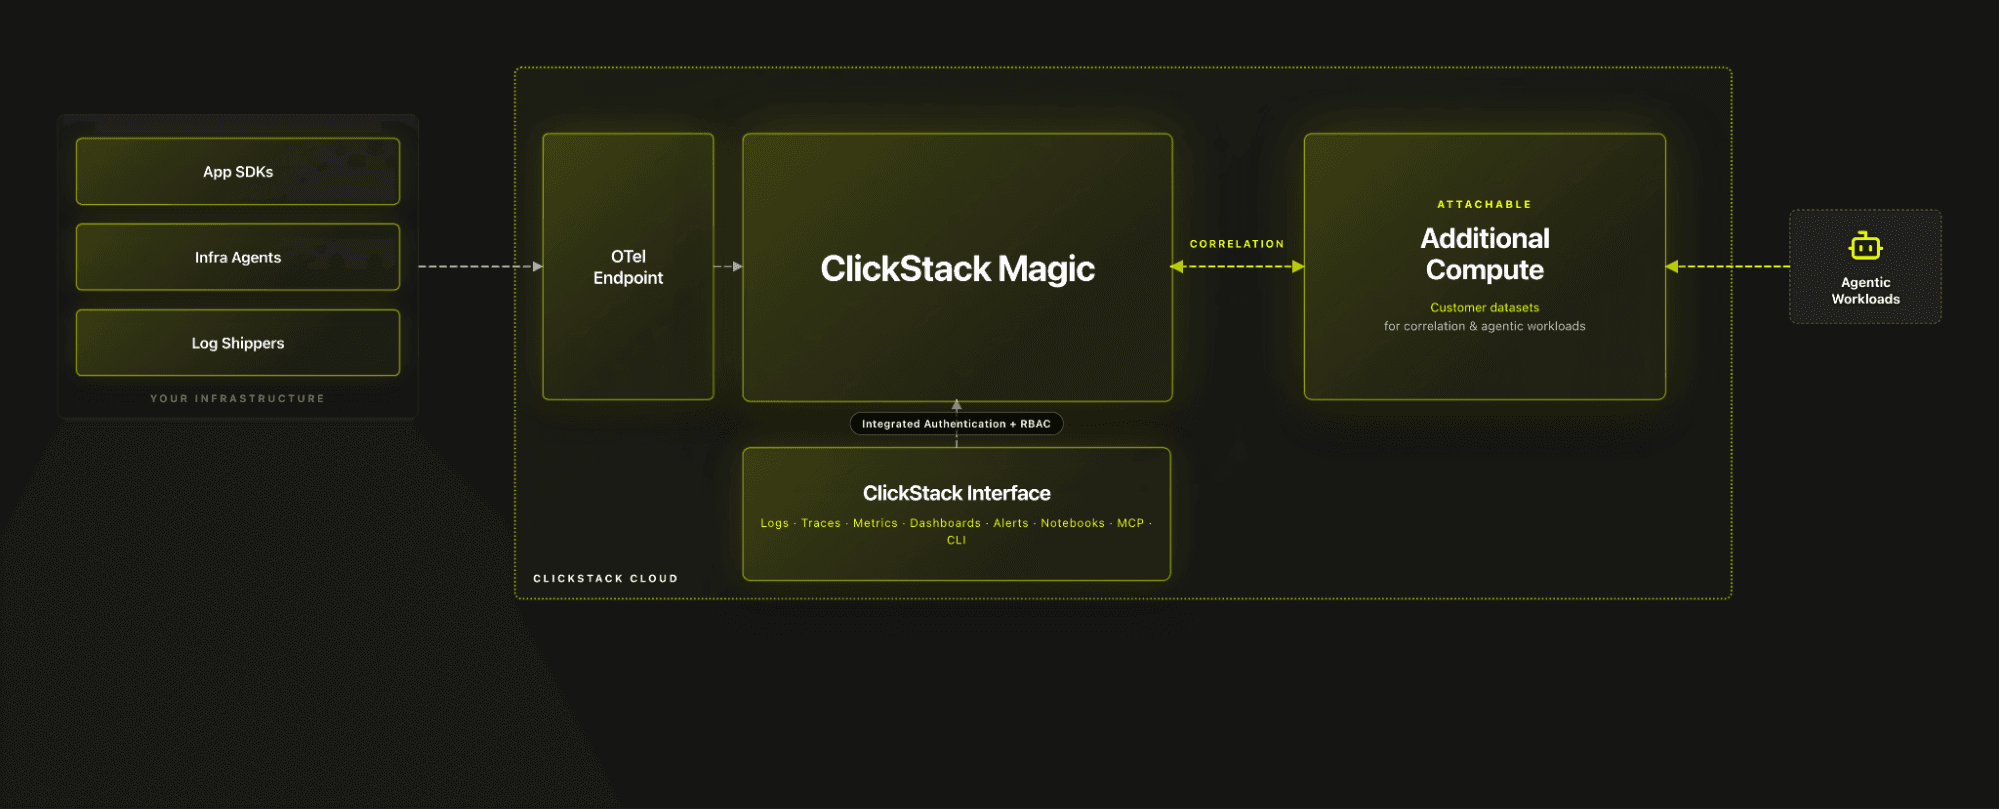
Task: Select the Infra Agents box
Action: click(x=238, y=257)
